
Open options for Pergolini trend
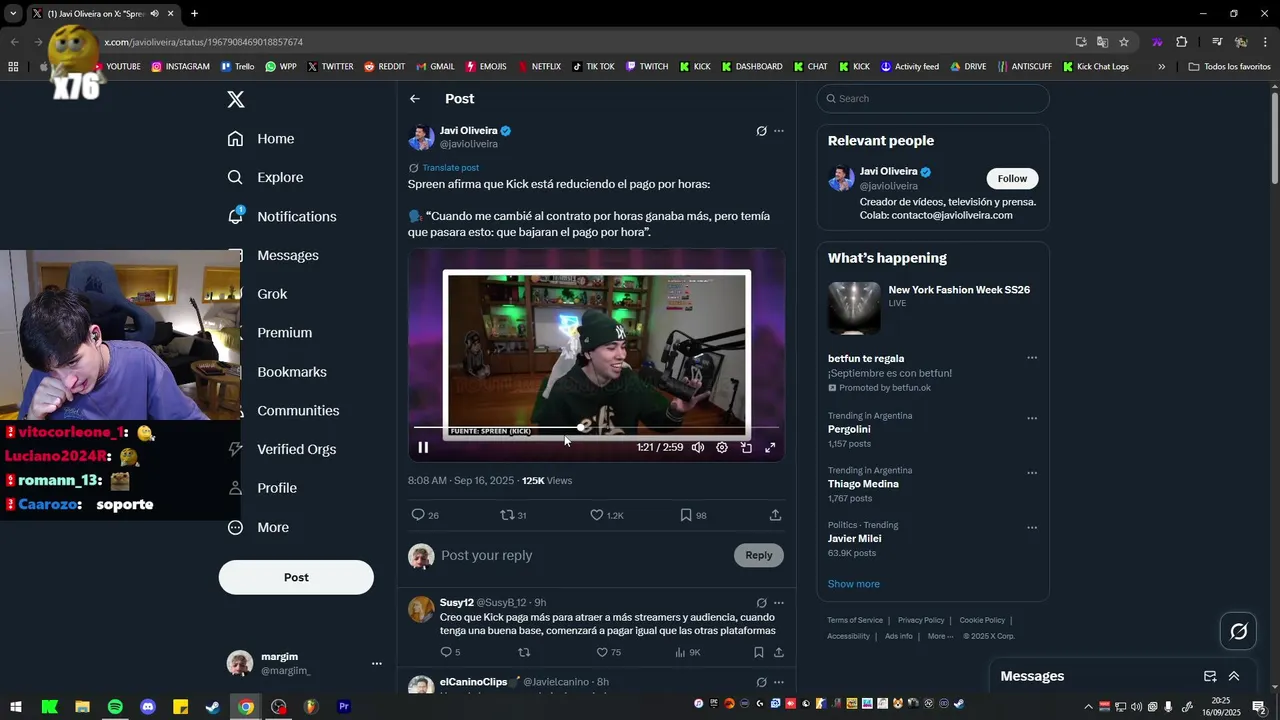1032,419
